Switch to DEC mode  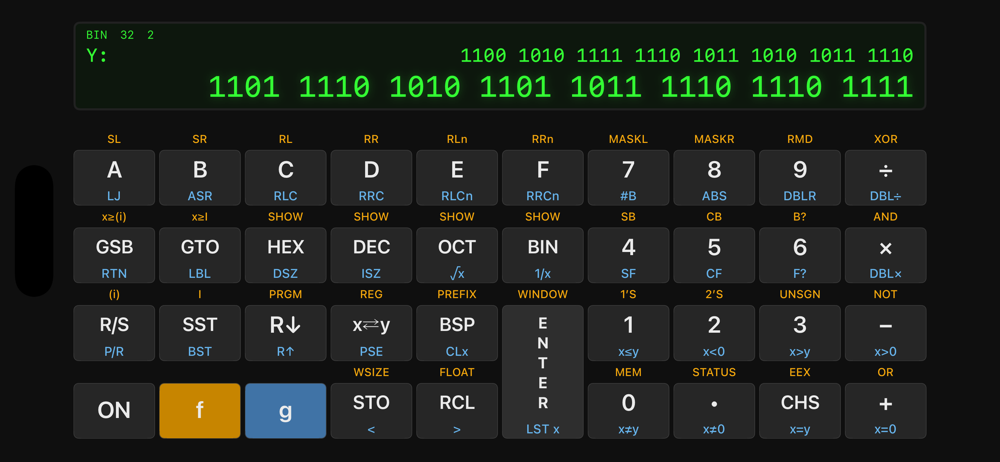371,255
